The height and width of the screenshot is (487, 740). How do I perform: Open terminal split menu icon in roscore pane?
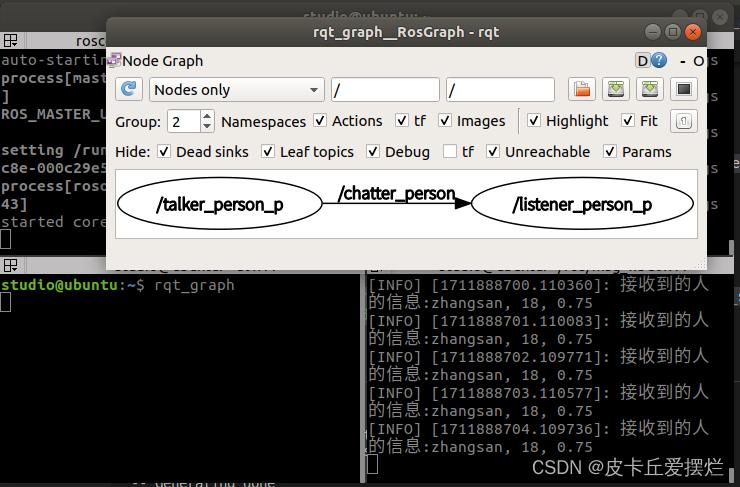(x=10, y=41)
